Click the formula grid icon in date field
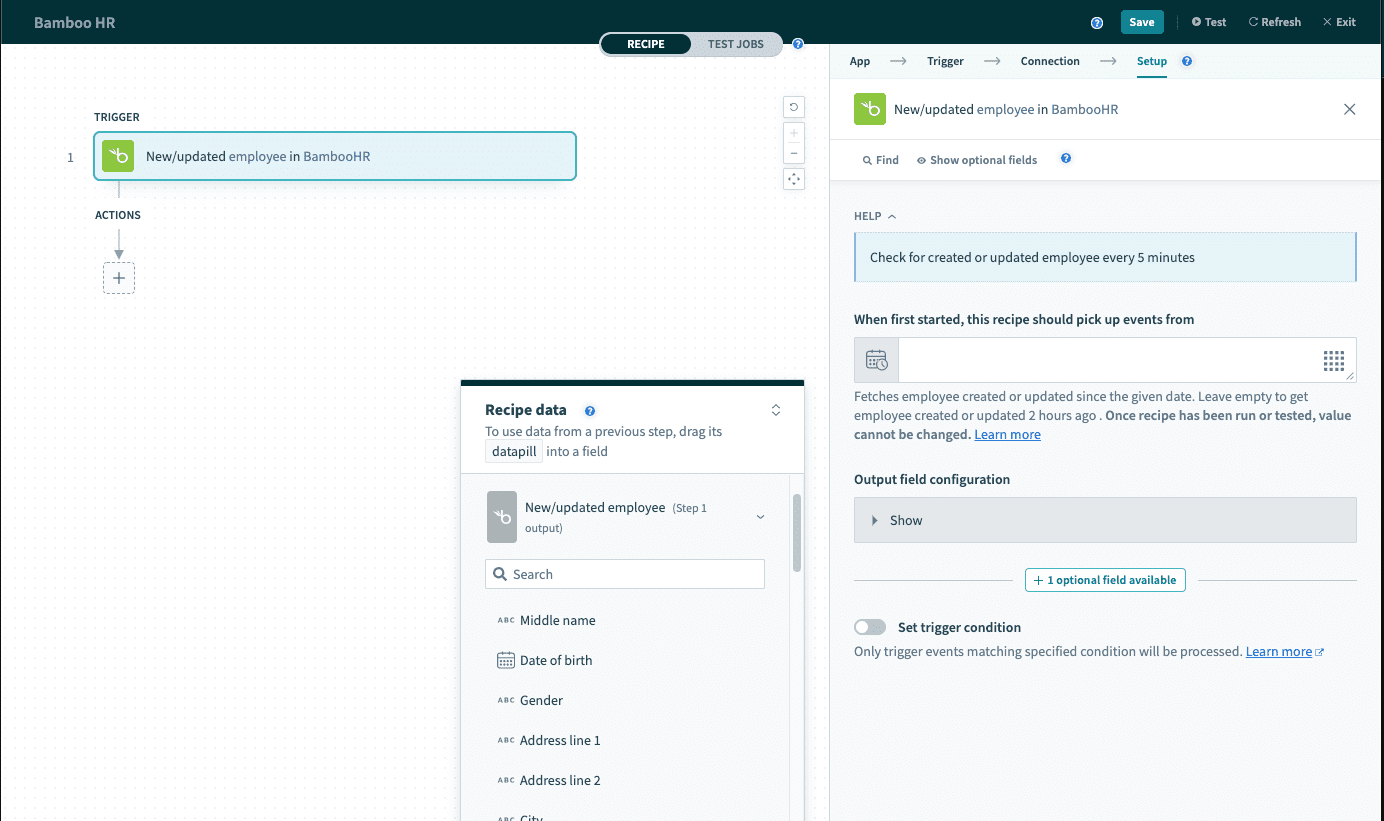1384x821 pixels. [x=1333, y=360]
